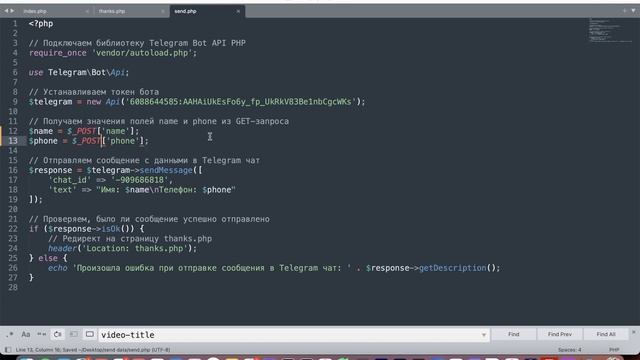640x360 pixels.
Task: Toggle the sidebar from status bar icon
Action: point(8,350)
